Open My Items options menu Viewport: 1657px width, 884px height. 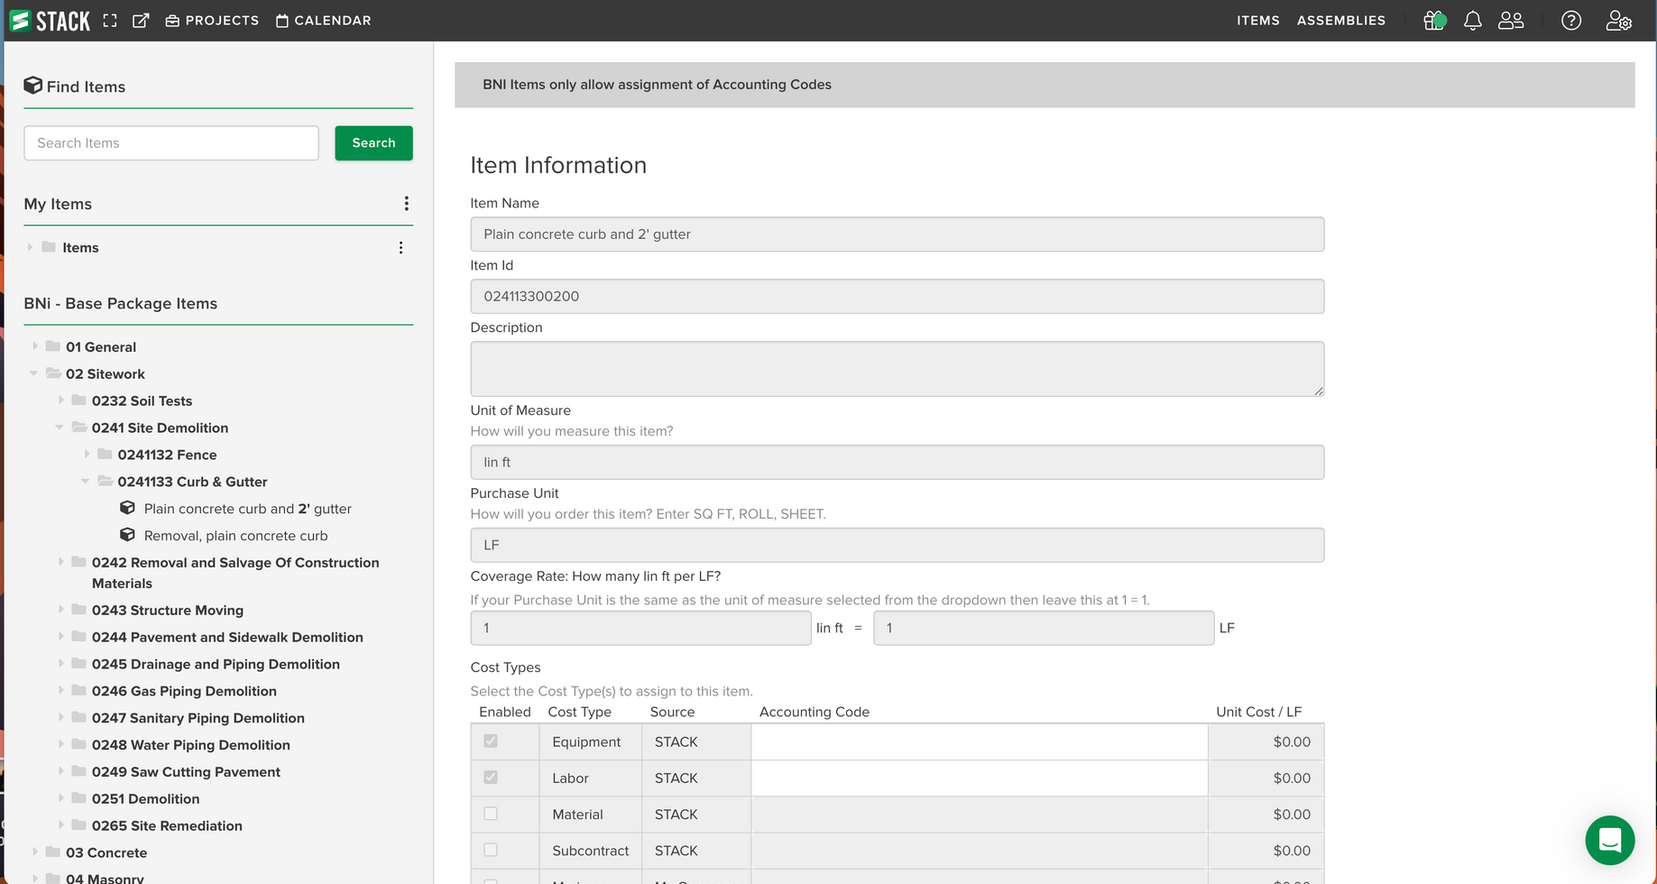pyautogui.click(x=406, y=204)
